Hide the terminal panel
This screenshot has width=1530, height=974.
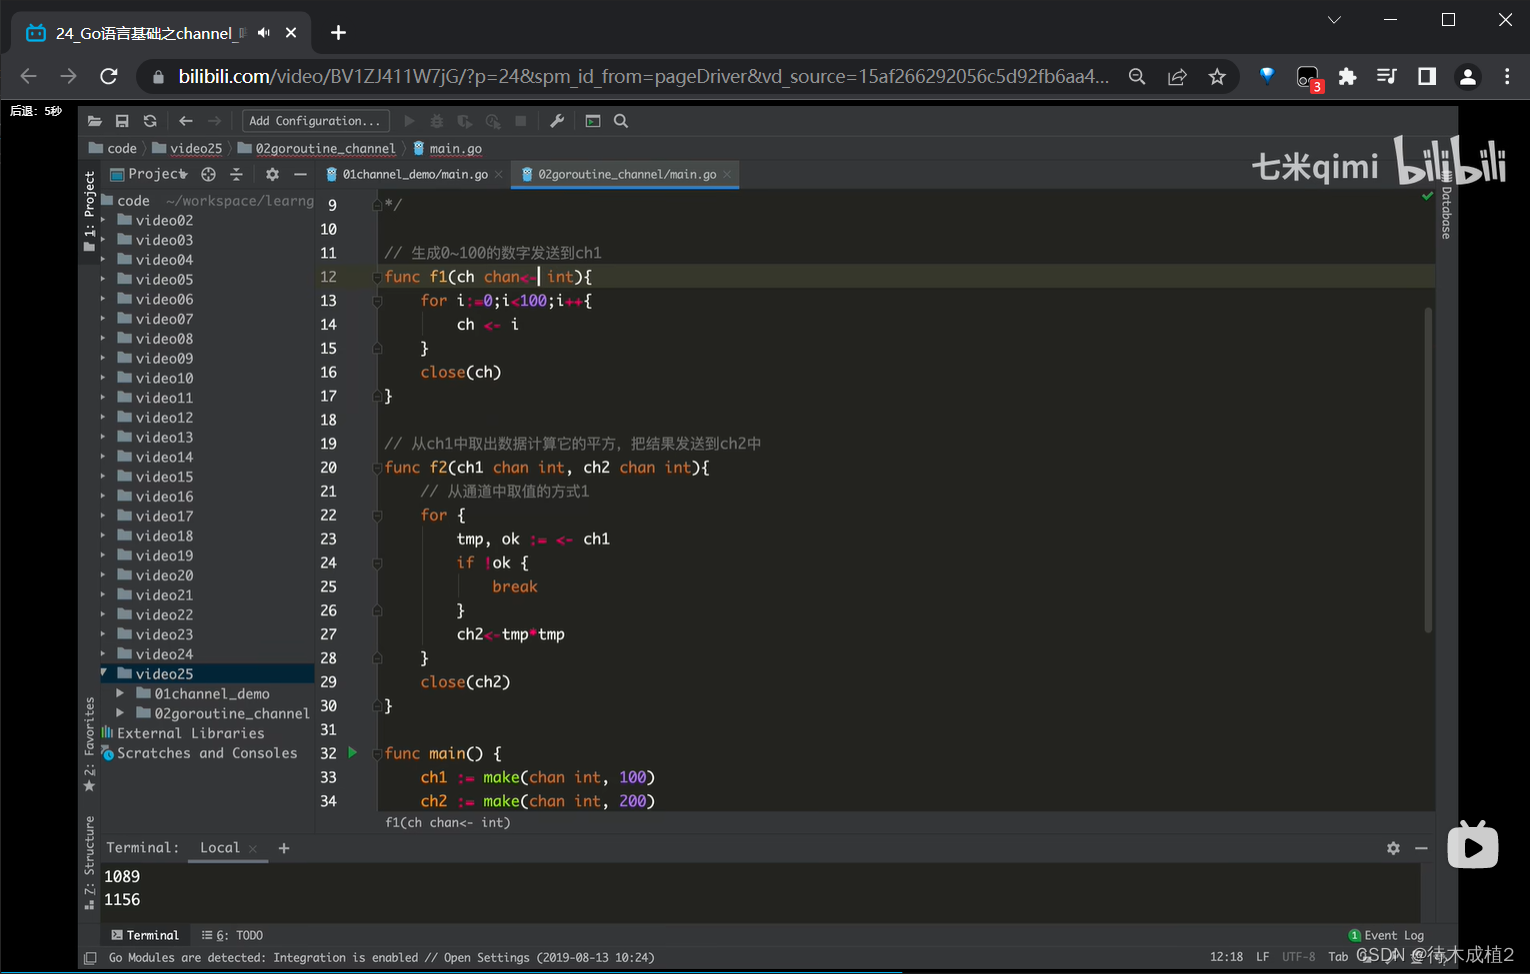(x=1421, y=848)
